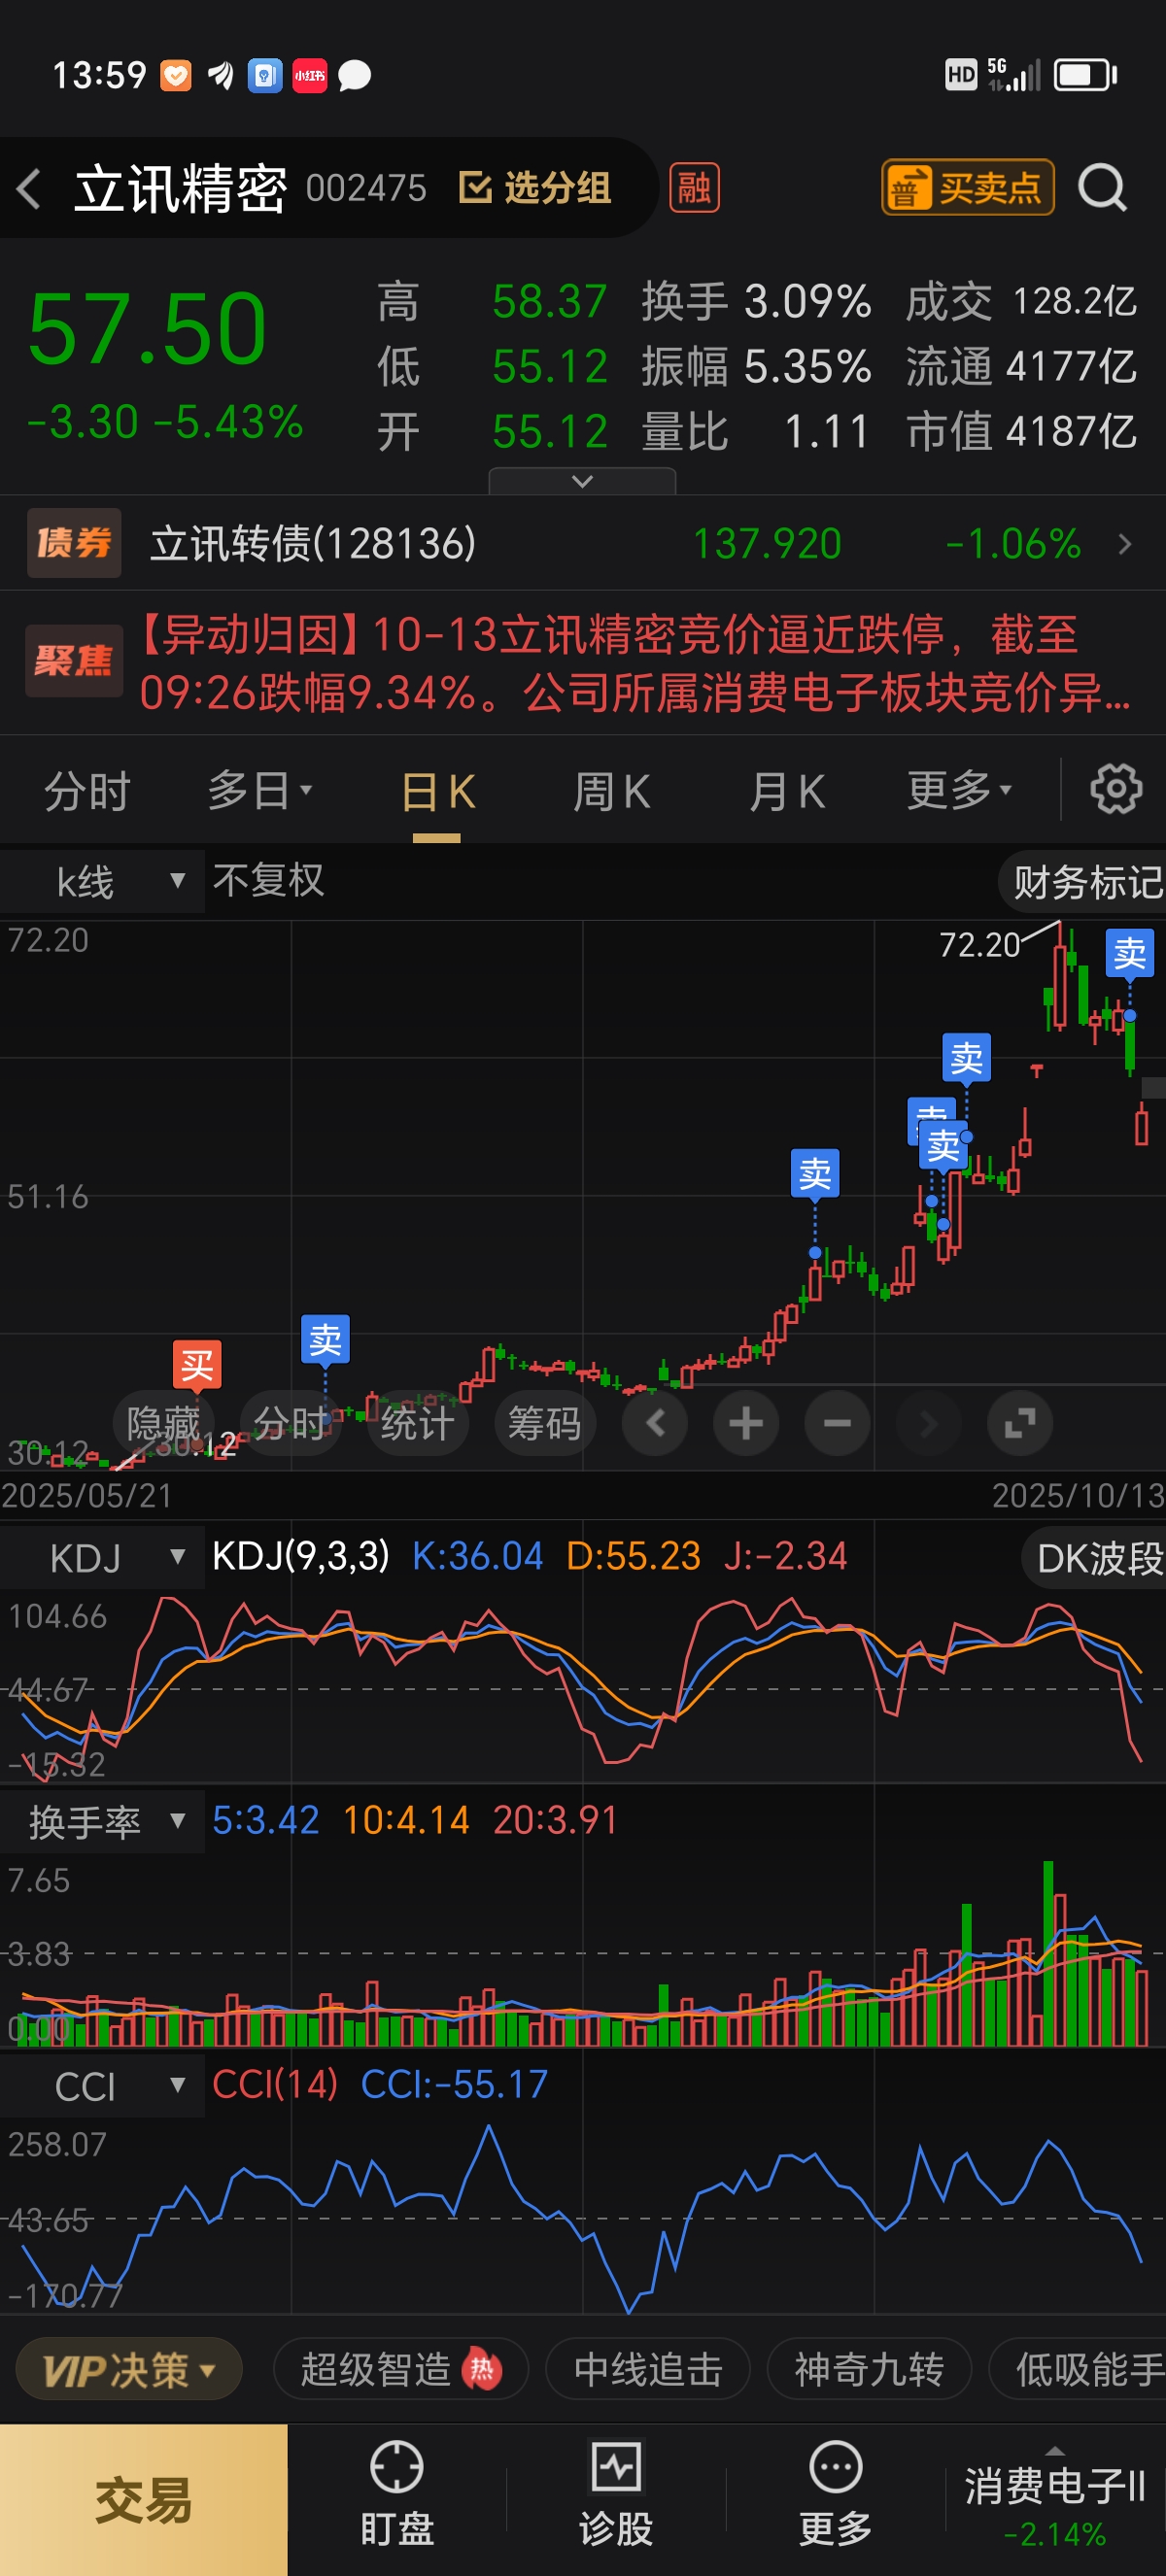The width and height of the screenshot is (1166, 2576).
Task: Select the 日K tab
Action: [x=437, y=792]
